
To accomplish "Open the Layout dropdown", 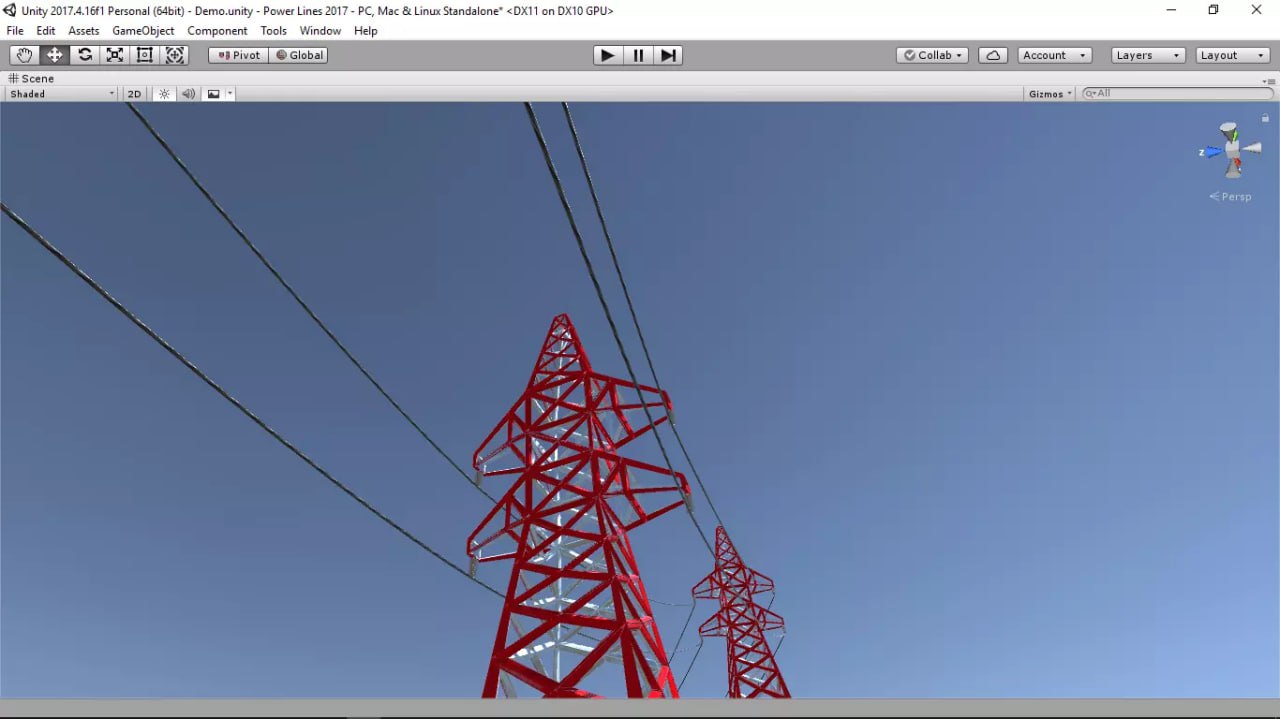I will tap(1231, 55).
